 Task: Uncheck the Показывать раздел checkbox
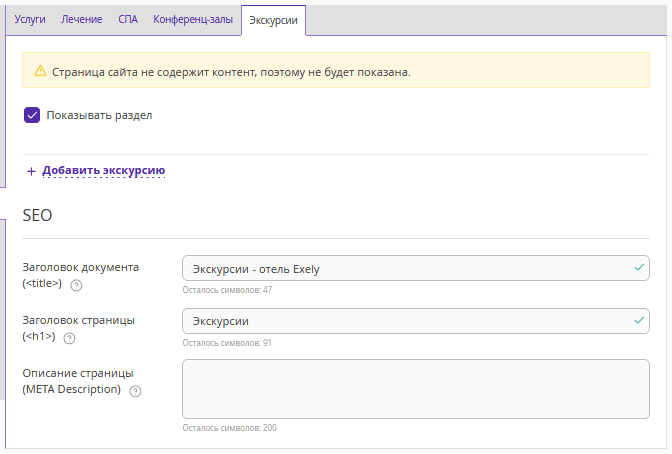[x=32, y=115]
